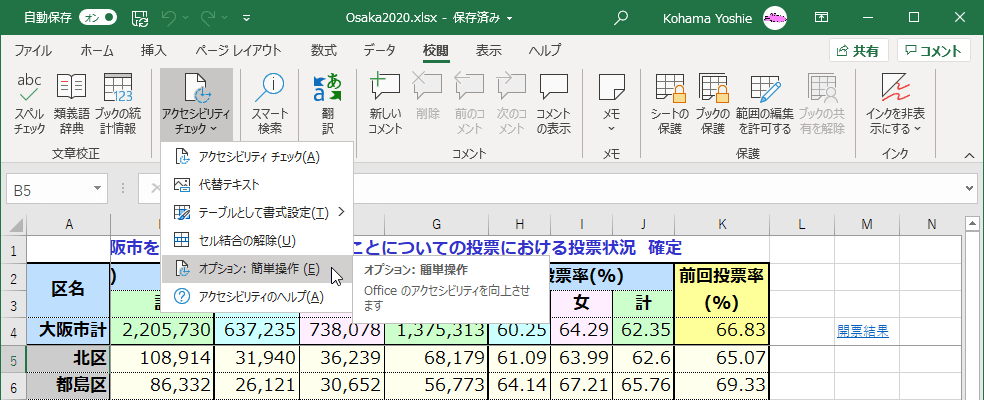
Task: Expand the formula bar chevron
Action: (x=971, y=189)
